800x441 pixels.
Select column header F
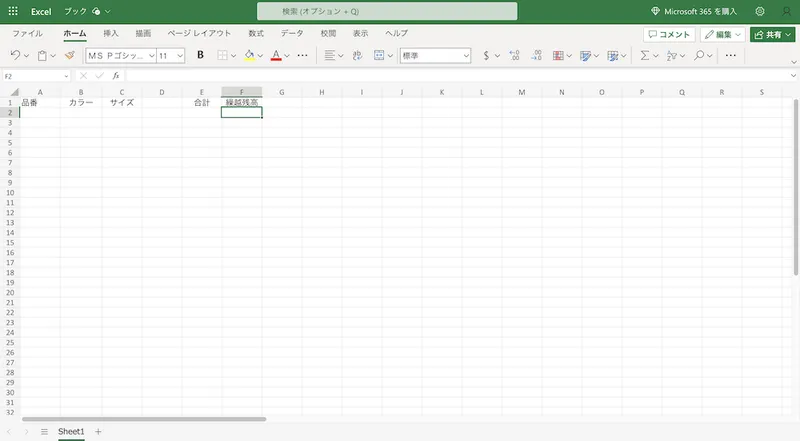[242, 92]
